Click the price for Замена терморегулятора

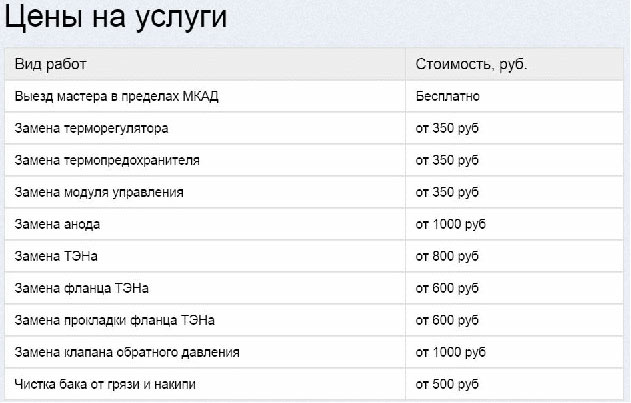coord(448,129)
